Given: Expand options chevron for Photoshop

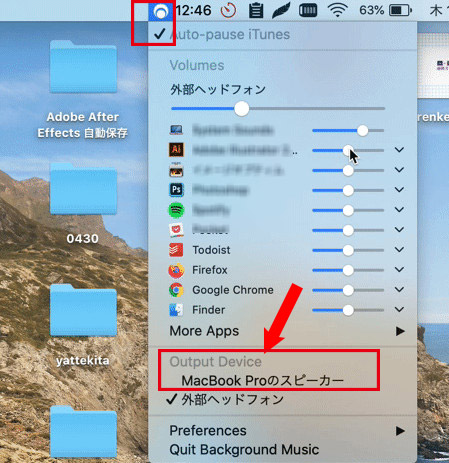Looking at the screenshot, I should [x=399, y=190].
